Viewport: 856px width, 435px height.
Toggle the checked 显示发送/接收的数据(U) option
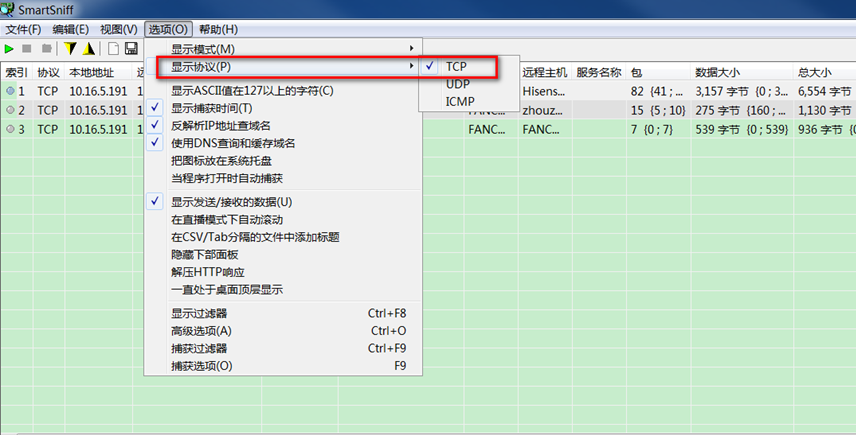[x=283, y=202]
